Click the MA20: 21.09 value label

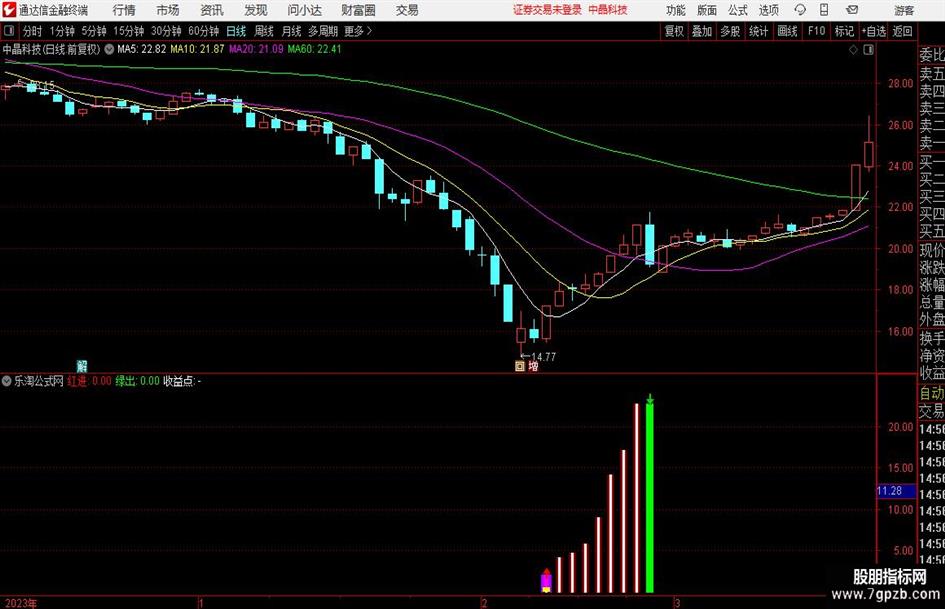pos(256,49)
